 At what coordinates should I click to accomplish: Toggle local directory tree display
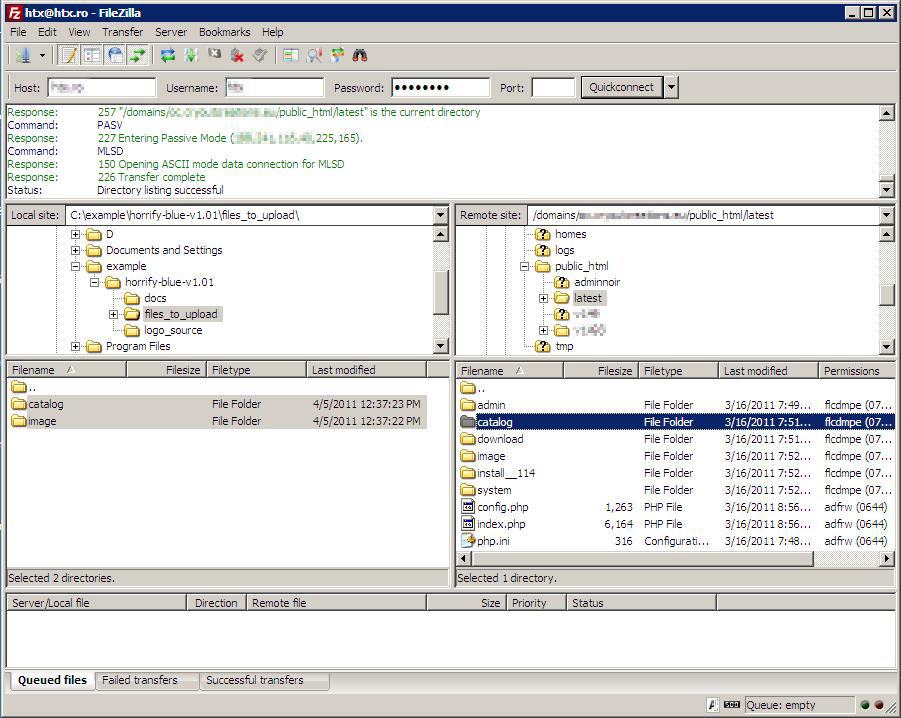92,56
